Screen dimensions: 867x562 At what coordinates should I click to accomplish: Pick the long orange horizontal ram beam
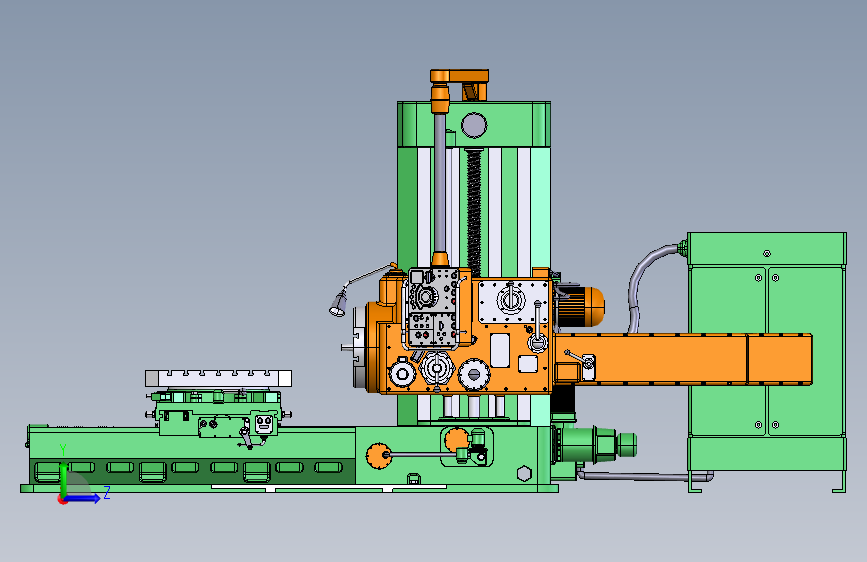pyautogui.click(x=683, y=358)
